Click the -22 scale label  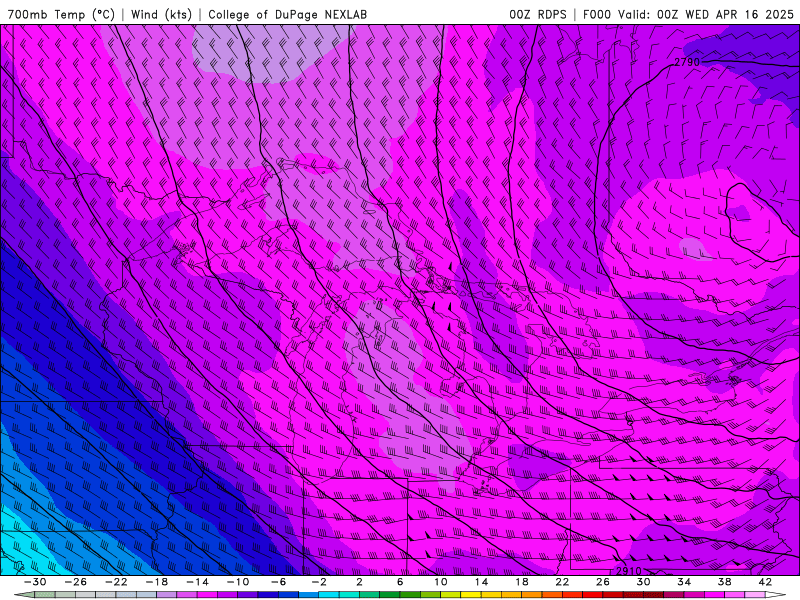coord(116,582)
